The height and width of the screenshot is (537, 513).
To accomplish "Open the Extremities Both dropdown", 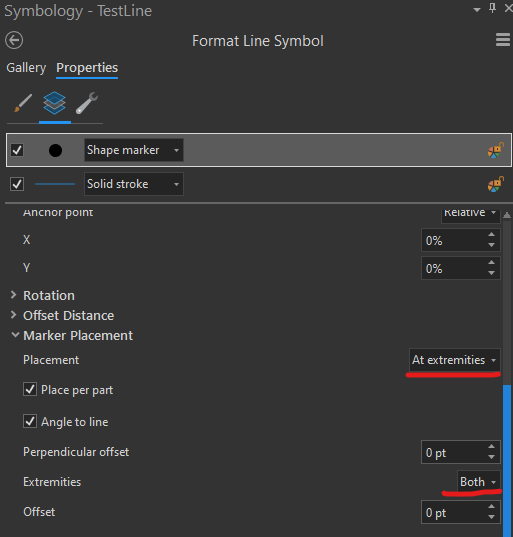I will click(478, 482).
